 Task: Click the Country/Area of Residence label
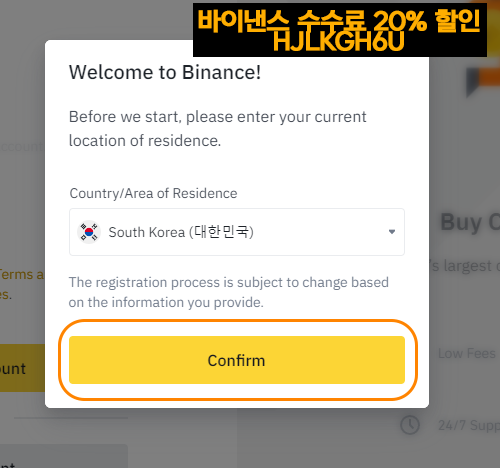(x=153, y=193)
